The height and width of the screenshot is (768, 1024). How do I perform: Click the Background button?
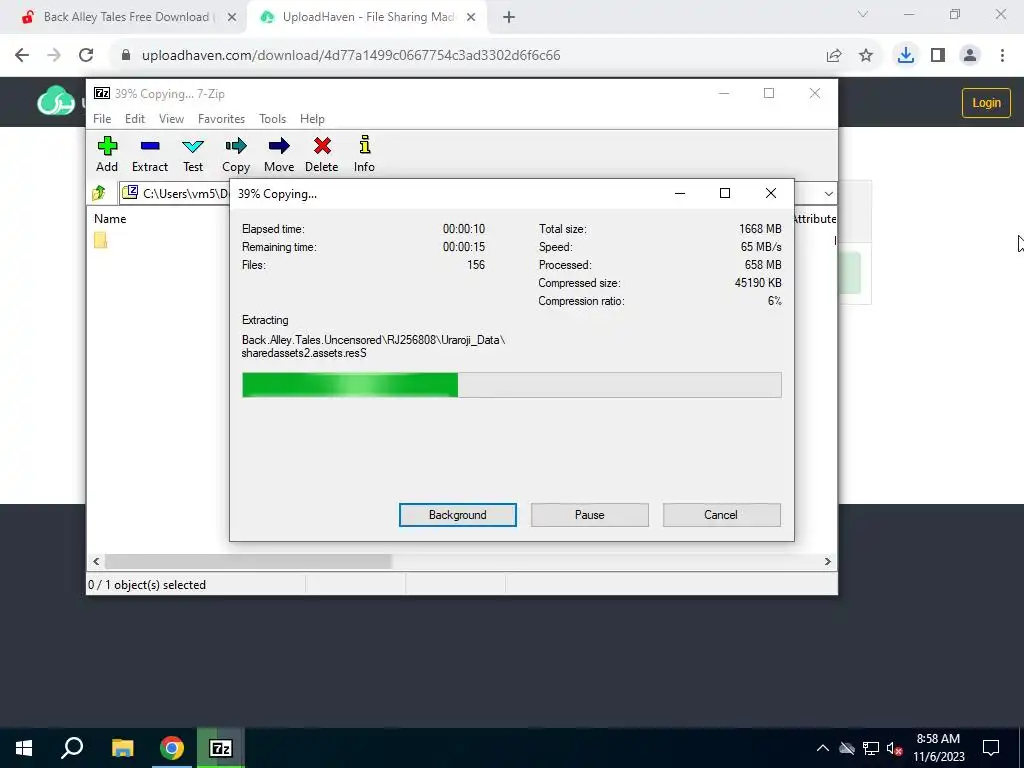457,515
